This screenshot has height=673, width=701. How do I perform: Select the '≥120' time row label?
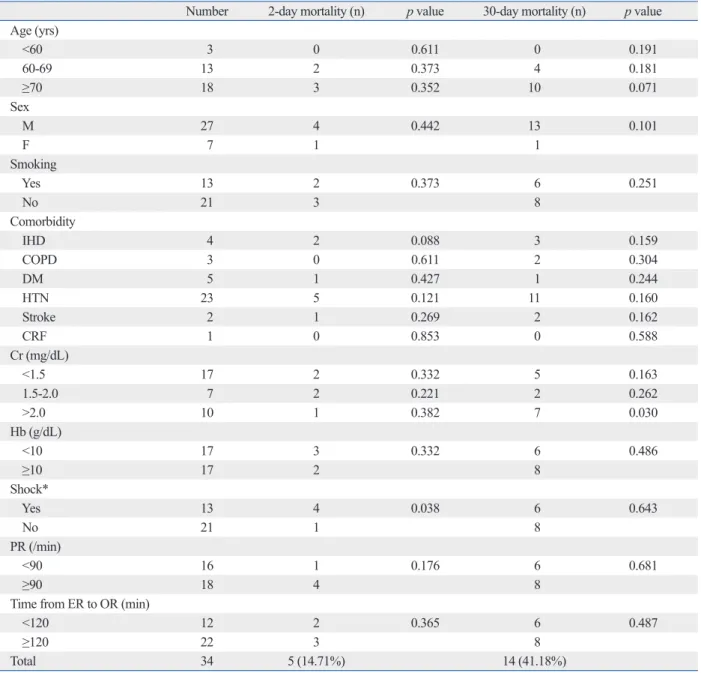point(35,642)
